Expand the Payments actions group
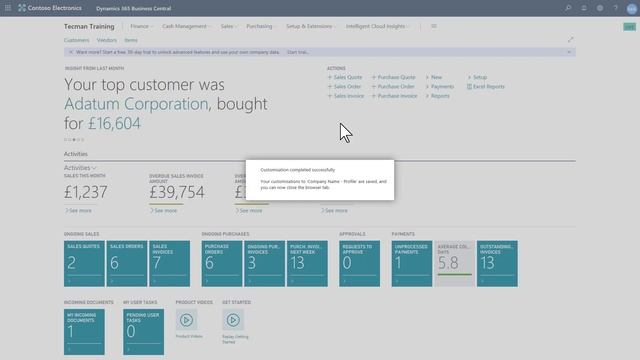This screenshot has width=640, height=360. pyautogui.click(x=440, y=87)
